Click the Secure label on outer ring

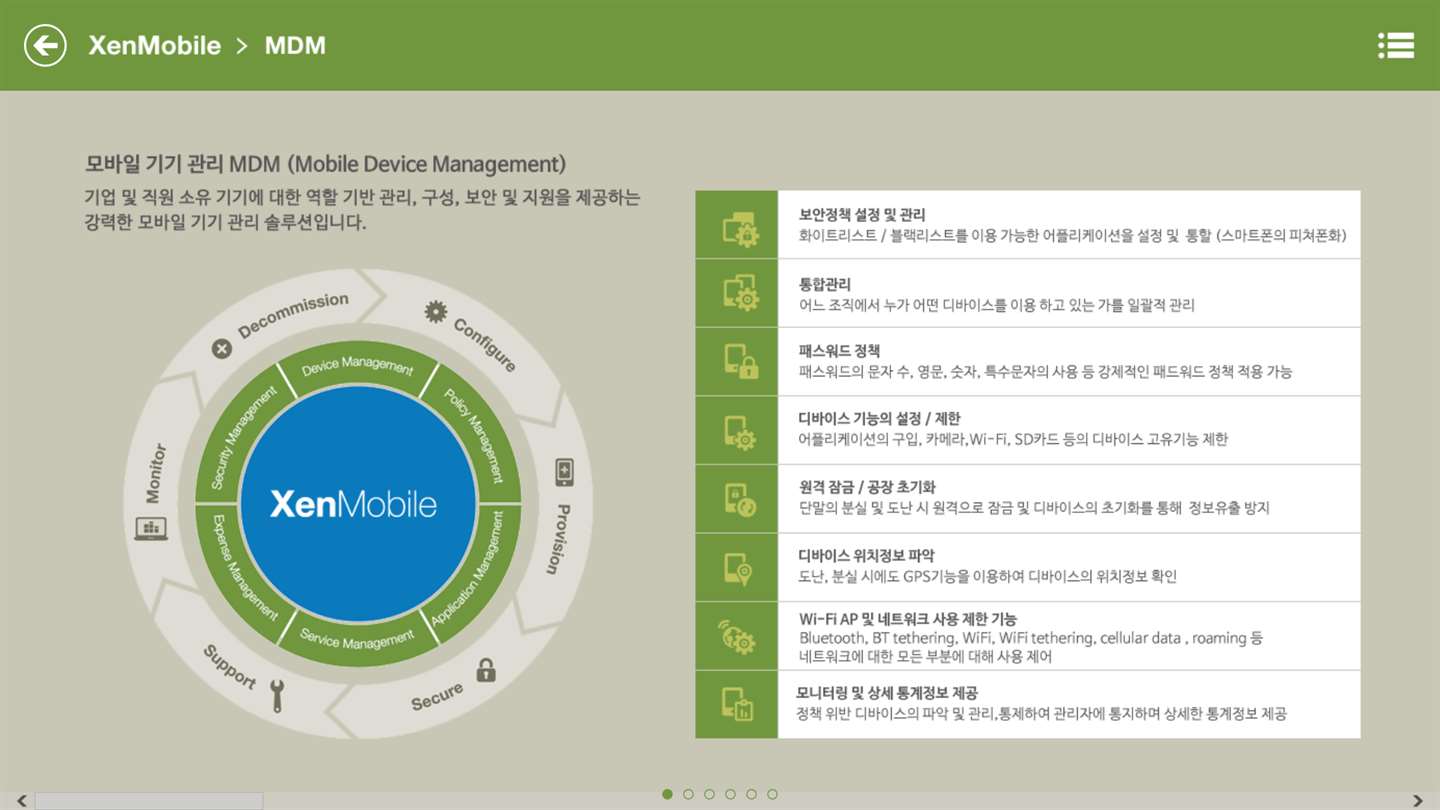pos(437,696)
